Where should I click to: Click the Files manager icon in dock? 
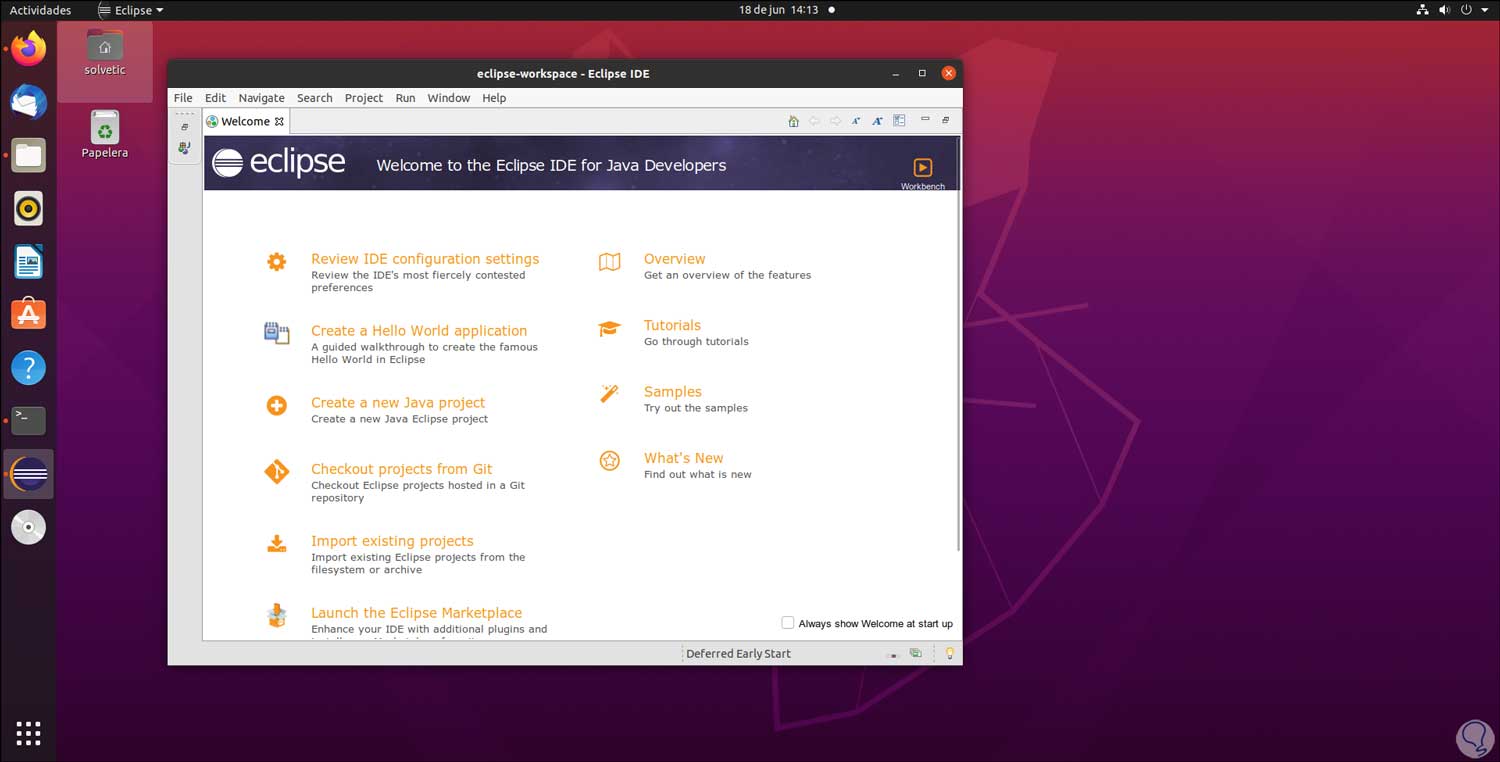point(28,155)
